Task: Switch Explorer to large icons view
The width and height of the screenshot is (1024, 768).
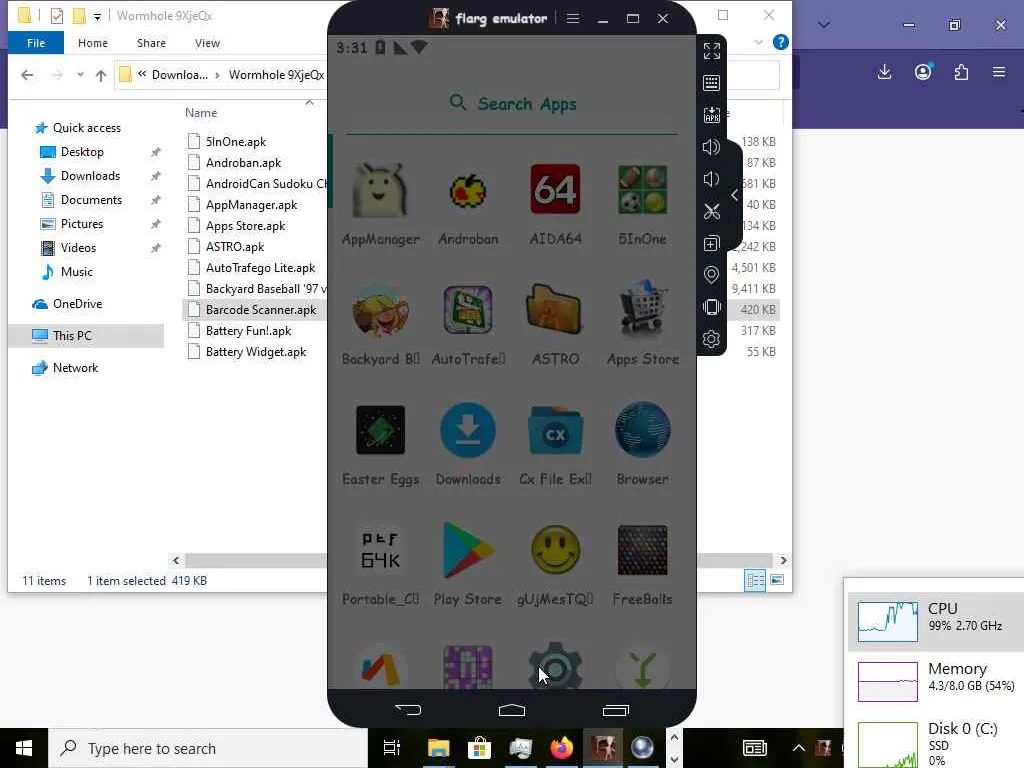Action: pyautogui.click(x=777, y=580)
